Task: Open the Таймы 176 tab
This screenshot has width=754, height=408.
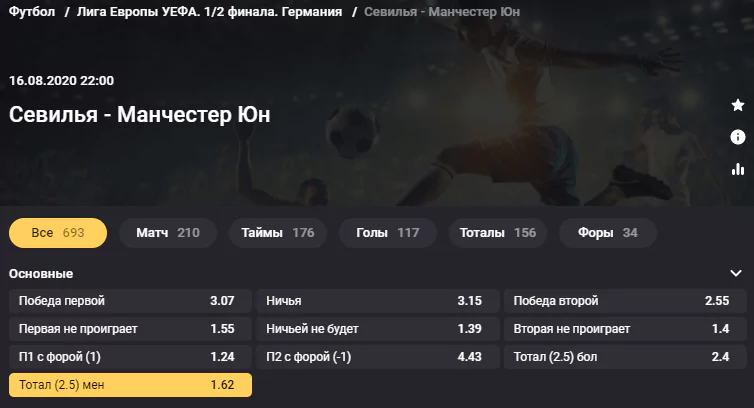Action: click(278, 233)
